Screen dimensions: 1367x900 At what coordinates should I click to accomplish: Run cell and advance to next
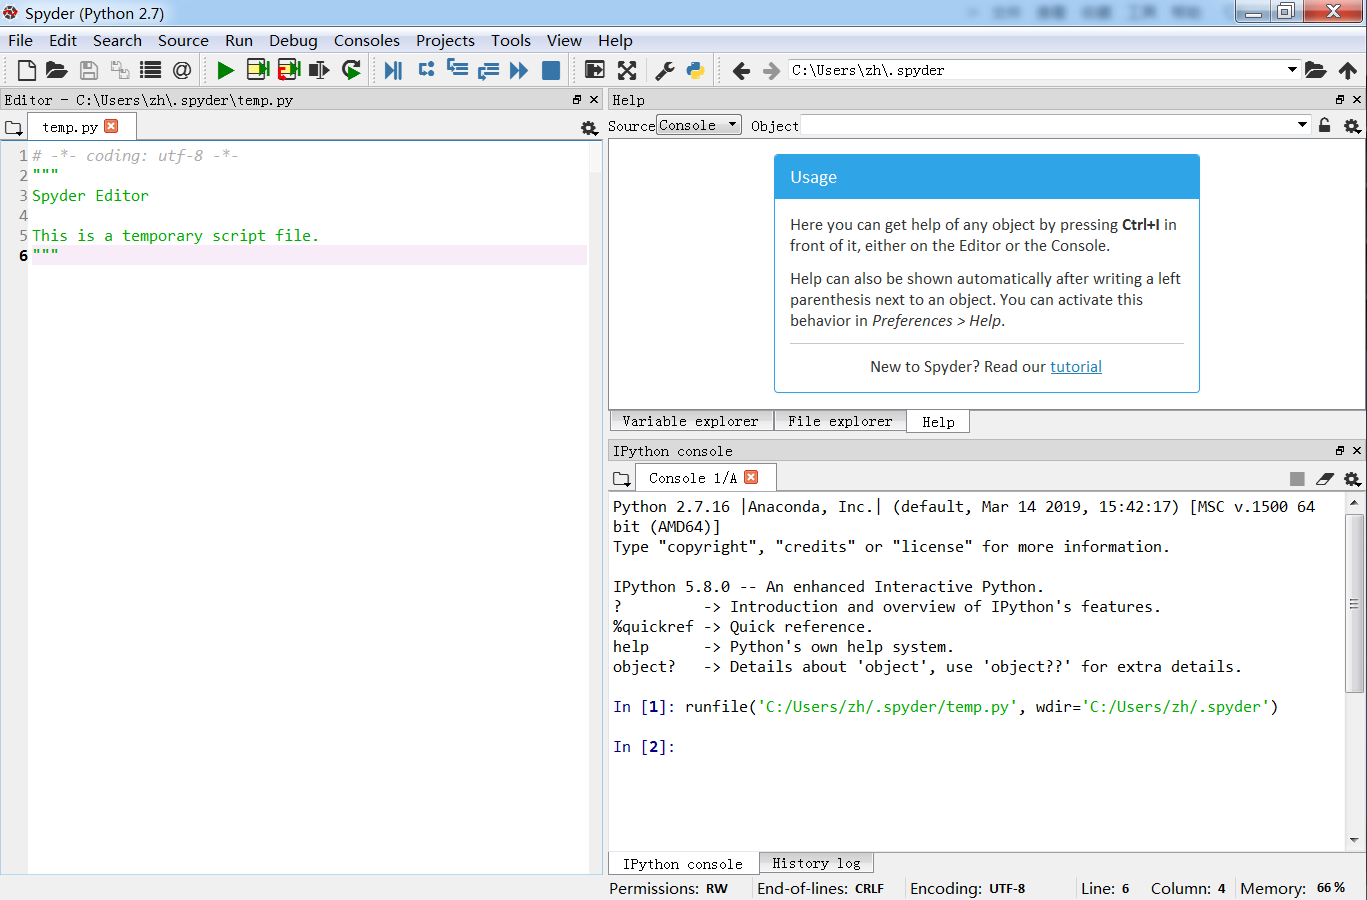289,70
